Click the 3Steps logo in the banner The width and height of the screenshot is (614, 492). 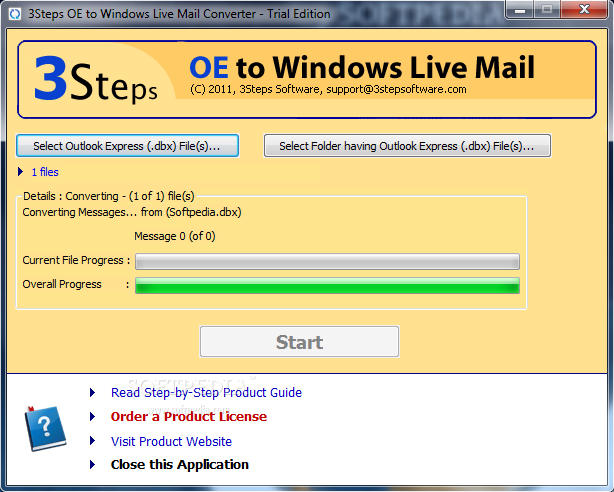[96, 79]
